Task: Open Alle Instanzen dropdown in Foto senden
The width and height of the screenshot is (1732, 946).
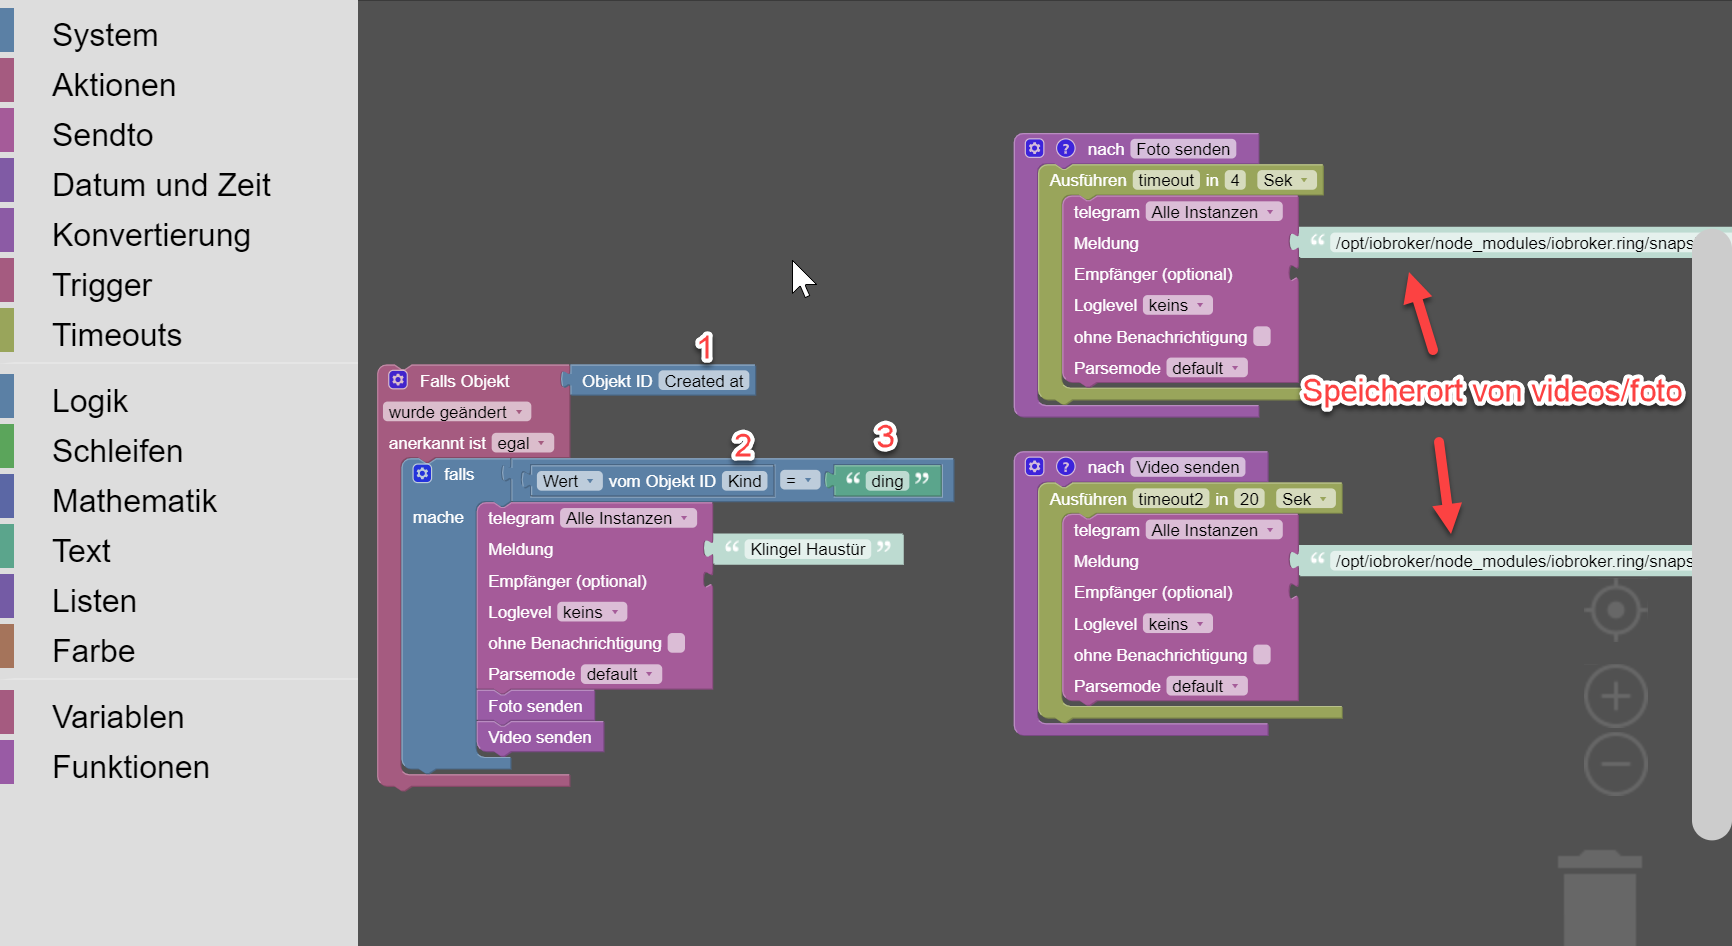Action: (1213, 212)
